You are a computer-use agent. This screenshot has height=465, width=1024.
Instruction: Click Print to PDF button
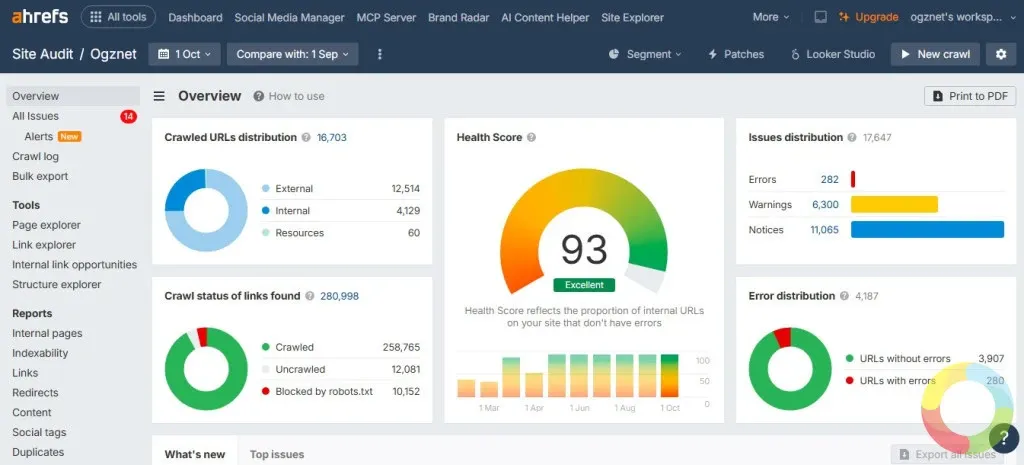(970, 96)
